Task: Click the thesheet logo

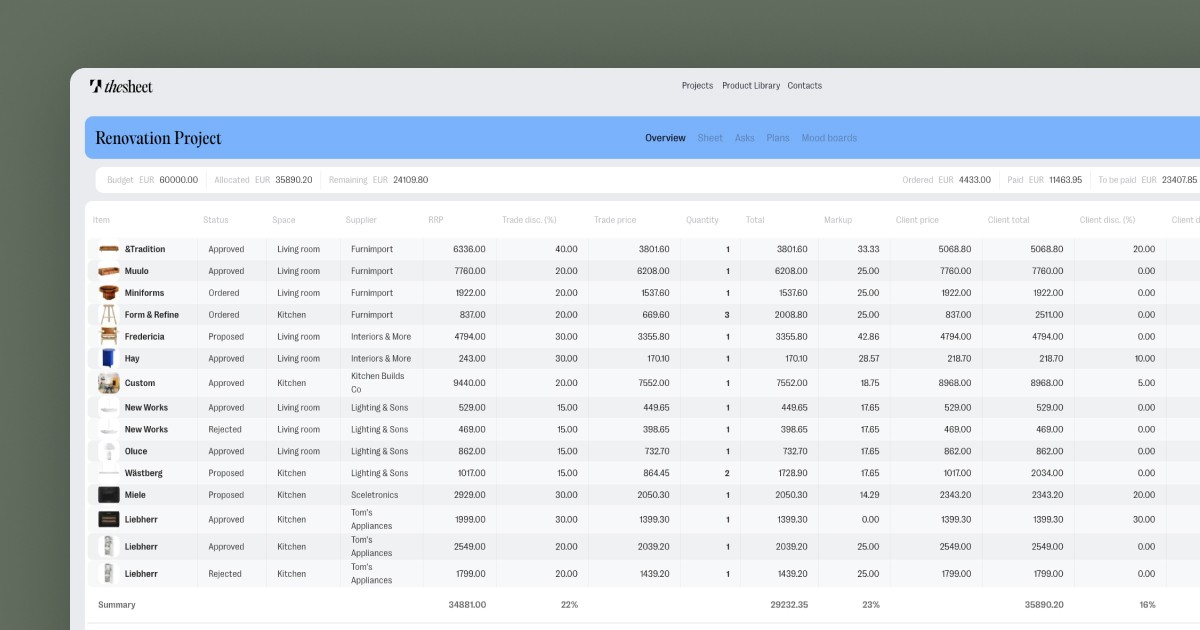Action: [121, 86]
